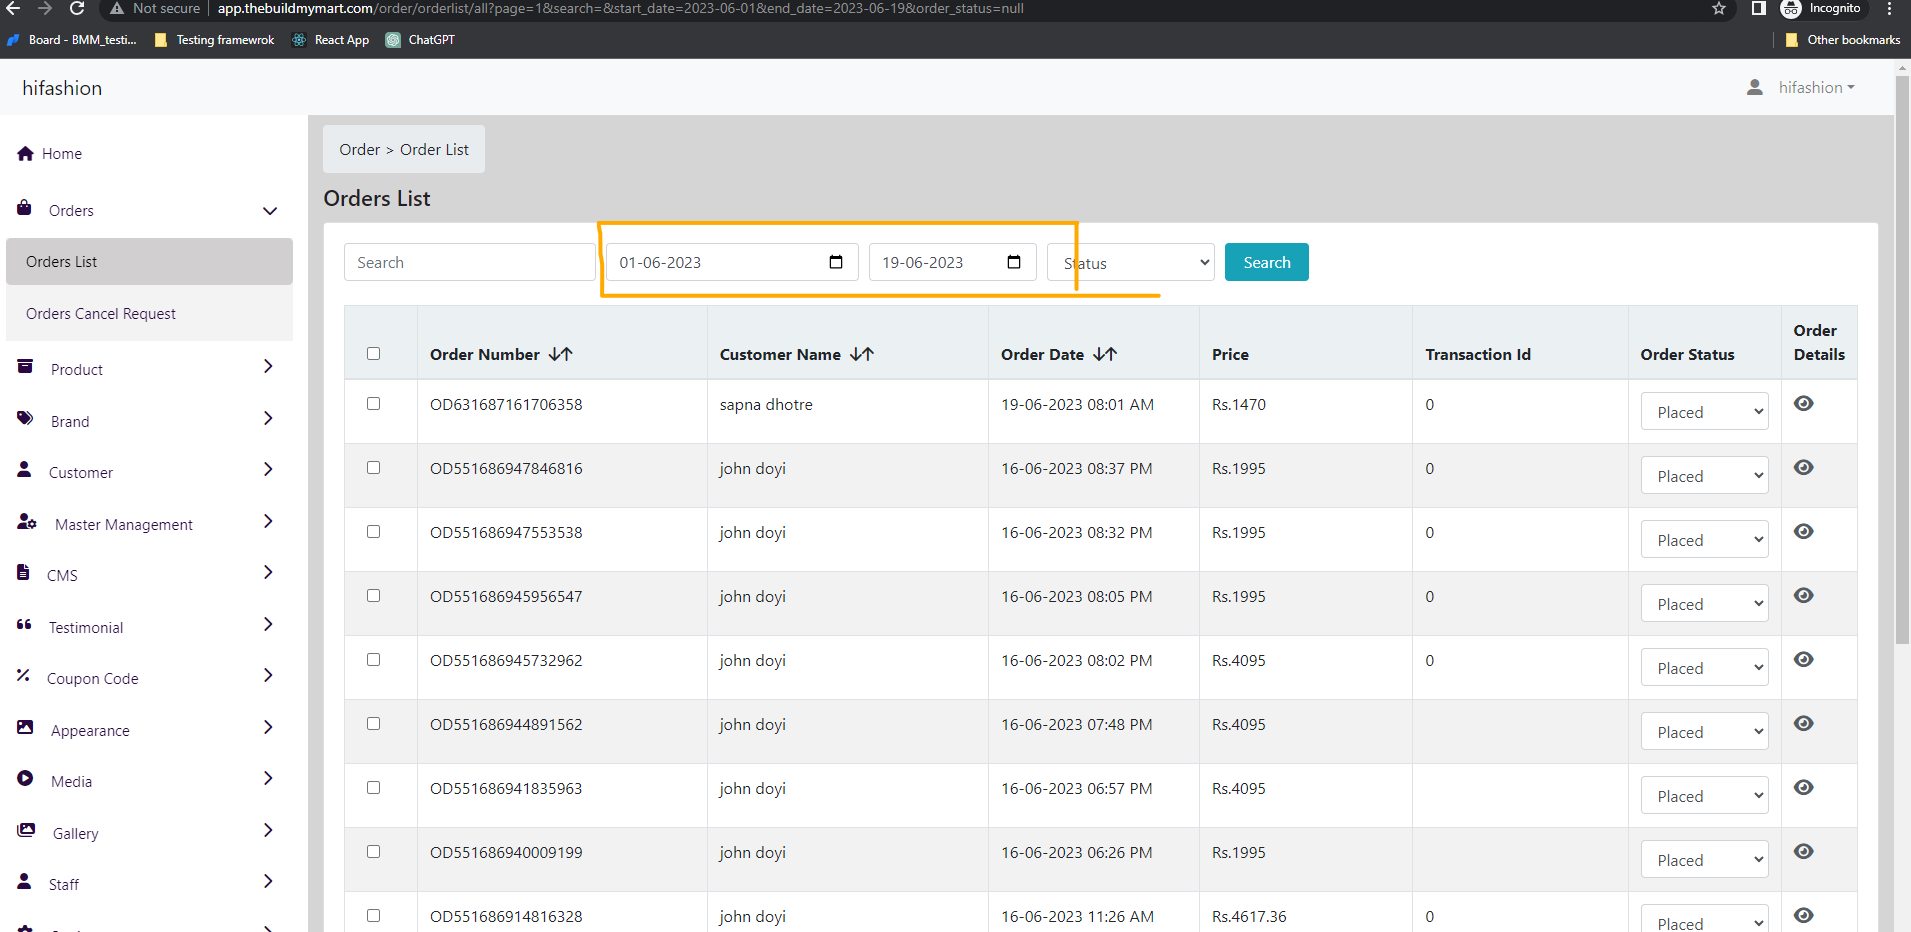Viewport: 1911px width, 932px height.
Task: Check order OD551686947553538 checkbox
Action: 374,532
